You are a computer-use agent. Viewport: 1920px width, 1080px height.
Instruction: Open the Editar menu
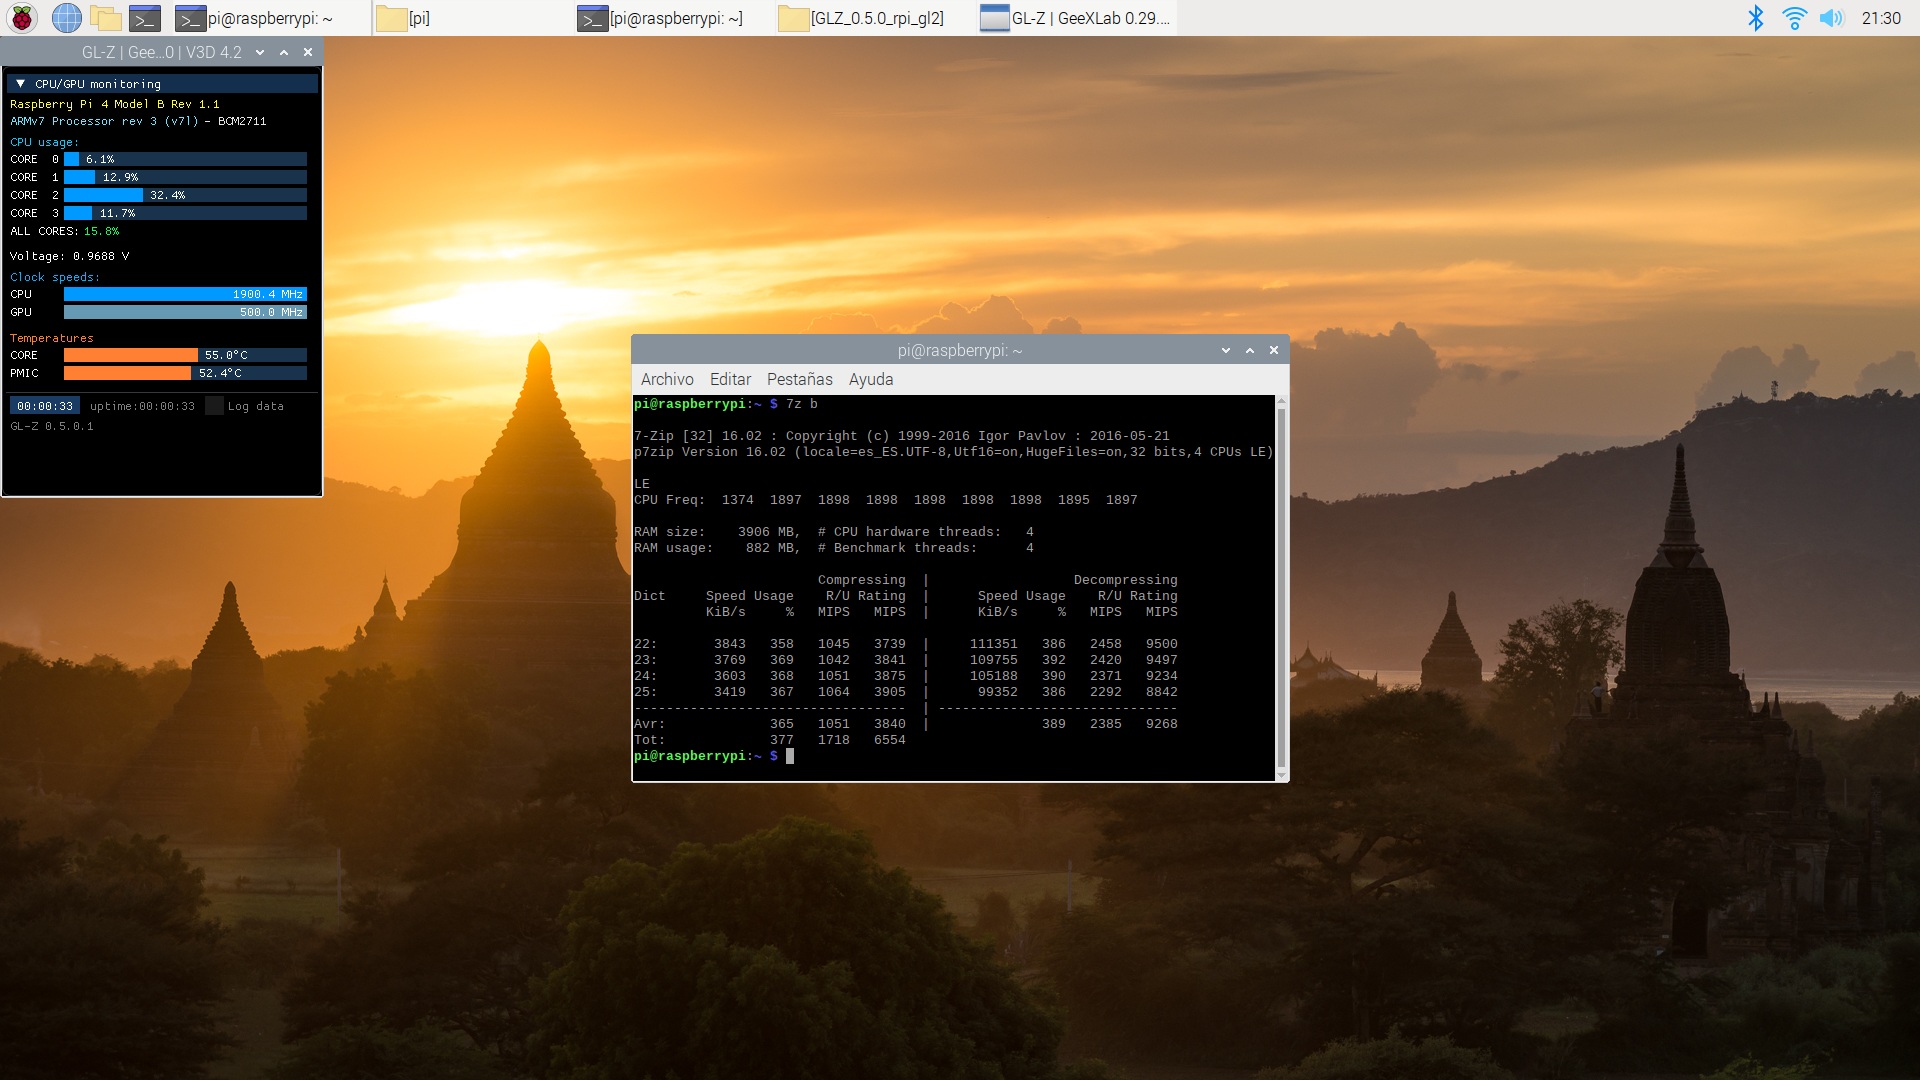(730, 379)
